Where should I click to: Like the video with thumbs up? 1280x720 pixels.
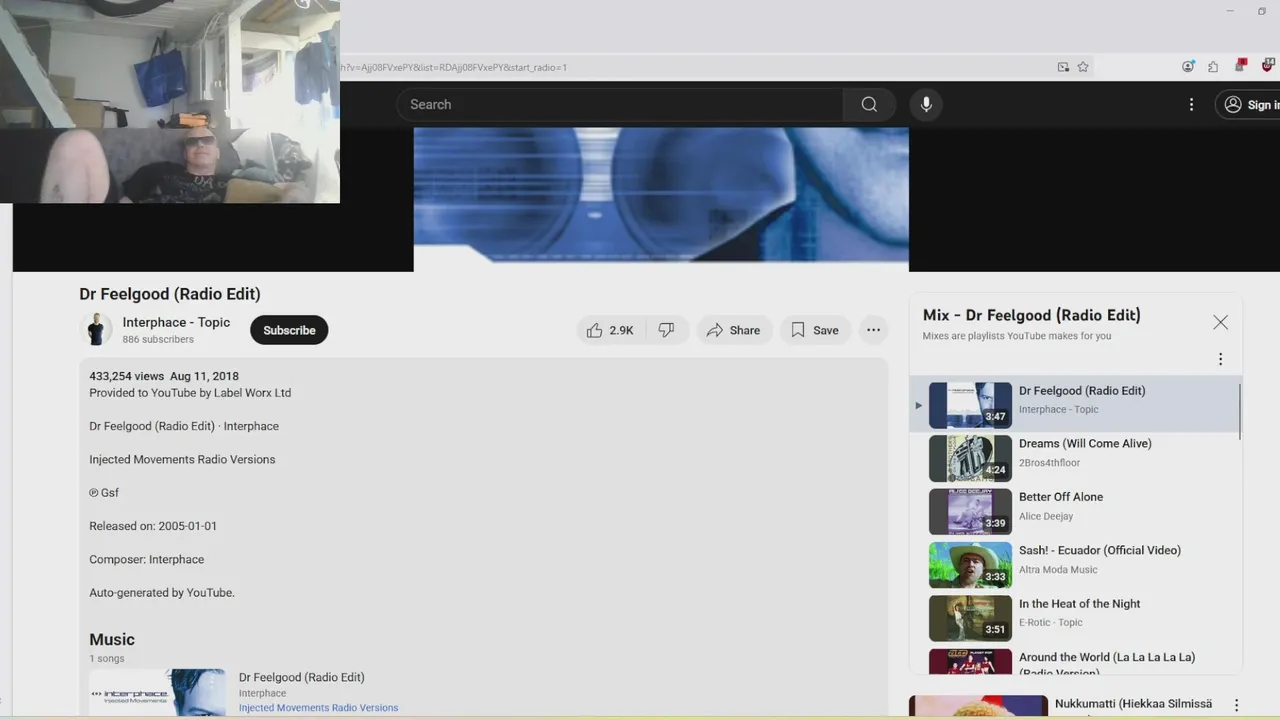(610, 330)
